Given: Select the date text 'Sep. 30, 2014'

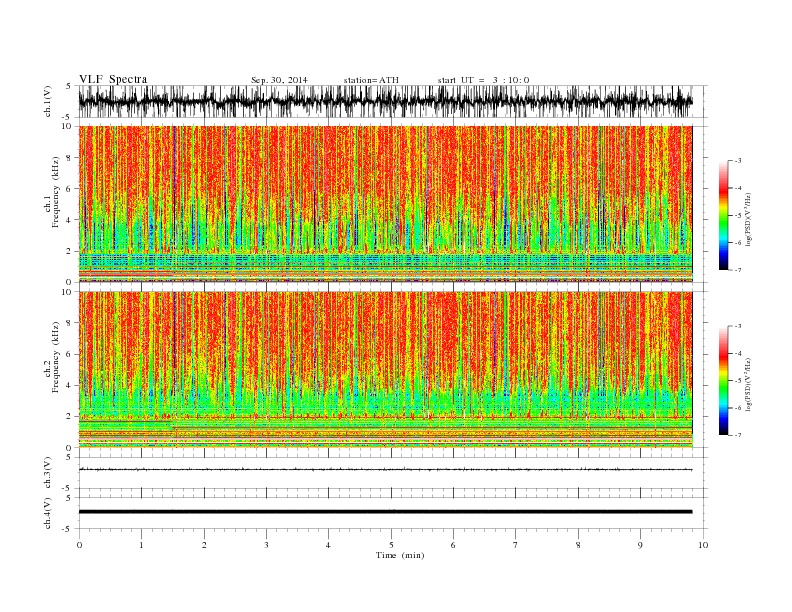Looking at the screenshot, I should (279, 80).
